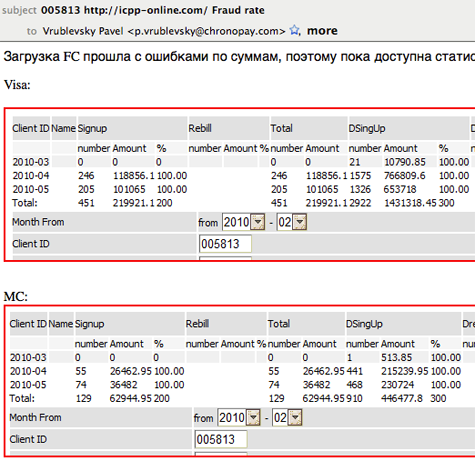Expand the Visa month dropdown showing 02
The height and width of the screenshot is (461, 475).
(300, 222)
